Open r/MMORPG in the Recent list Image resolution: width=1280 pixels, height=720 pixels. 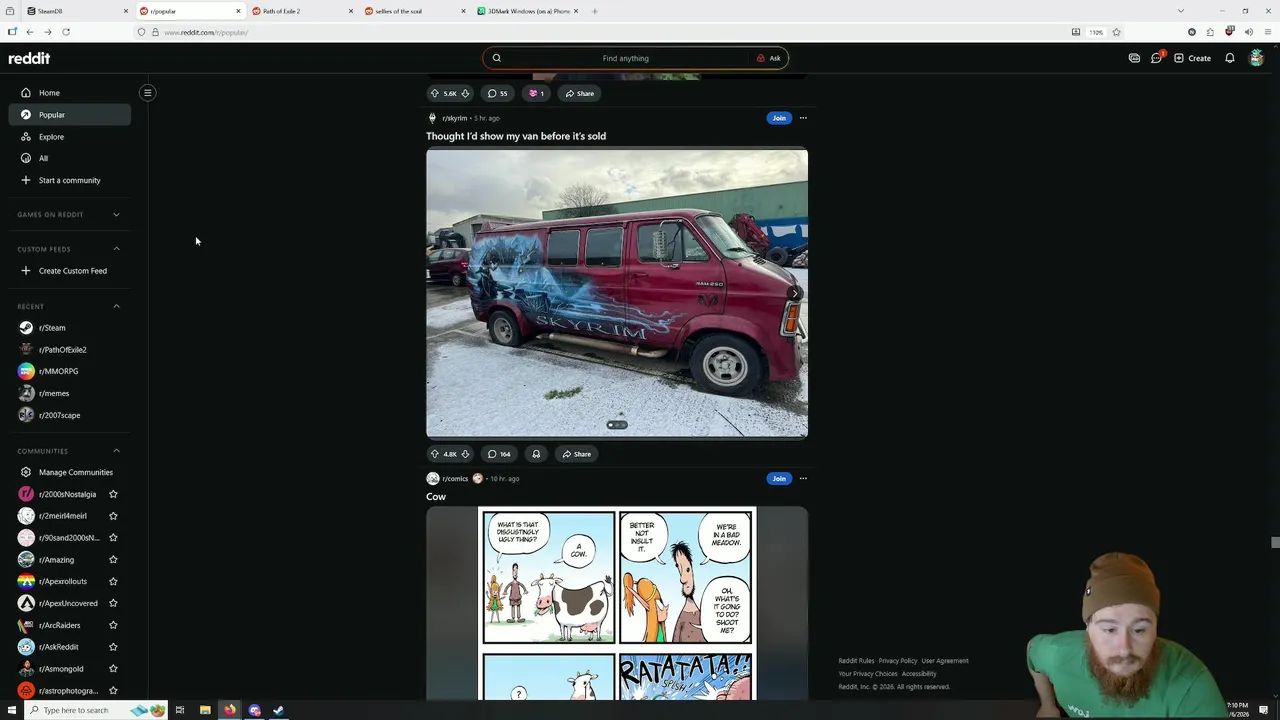pos(70,371)
